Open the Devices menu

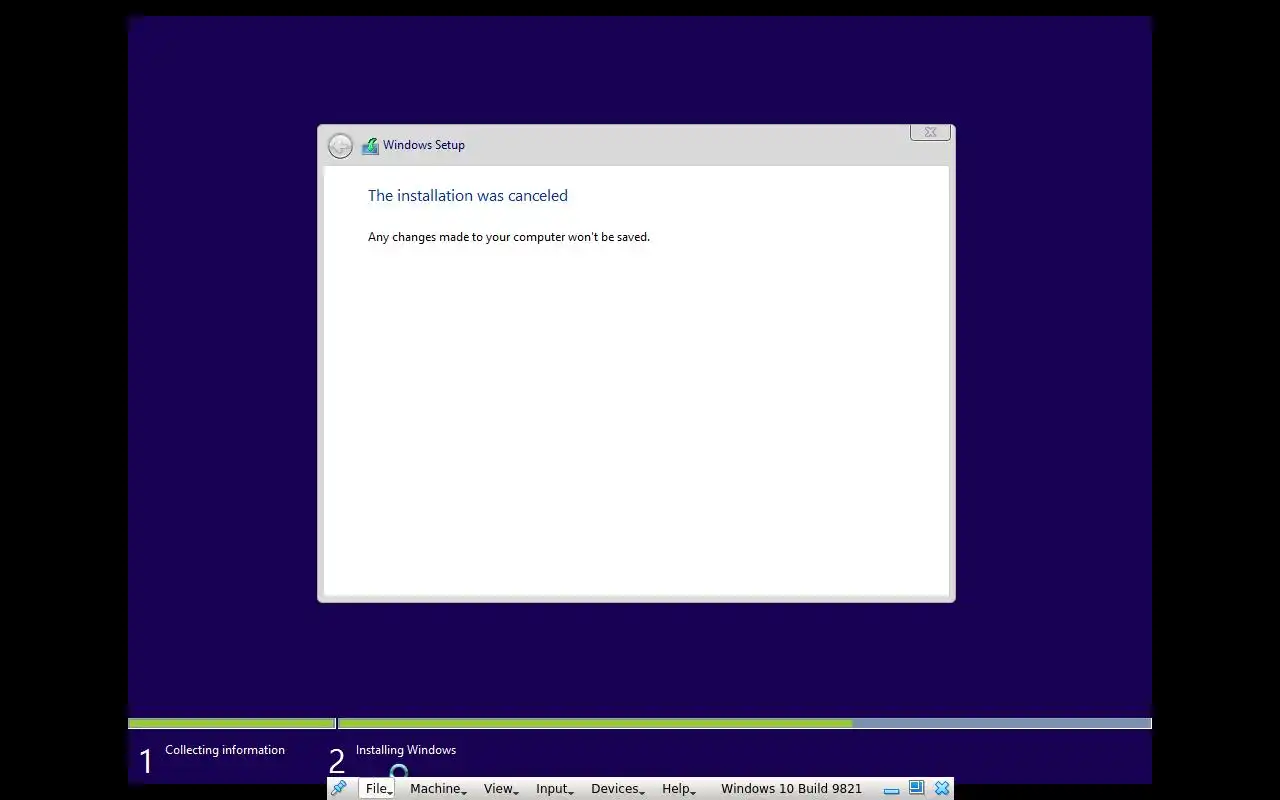617,788
